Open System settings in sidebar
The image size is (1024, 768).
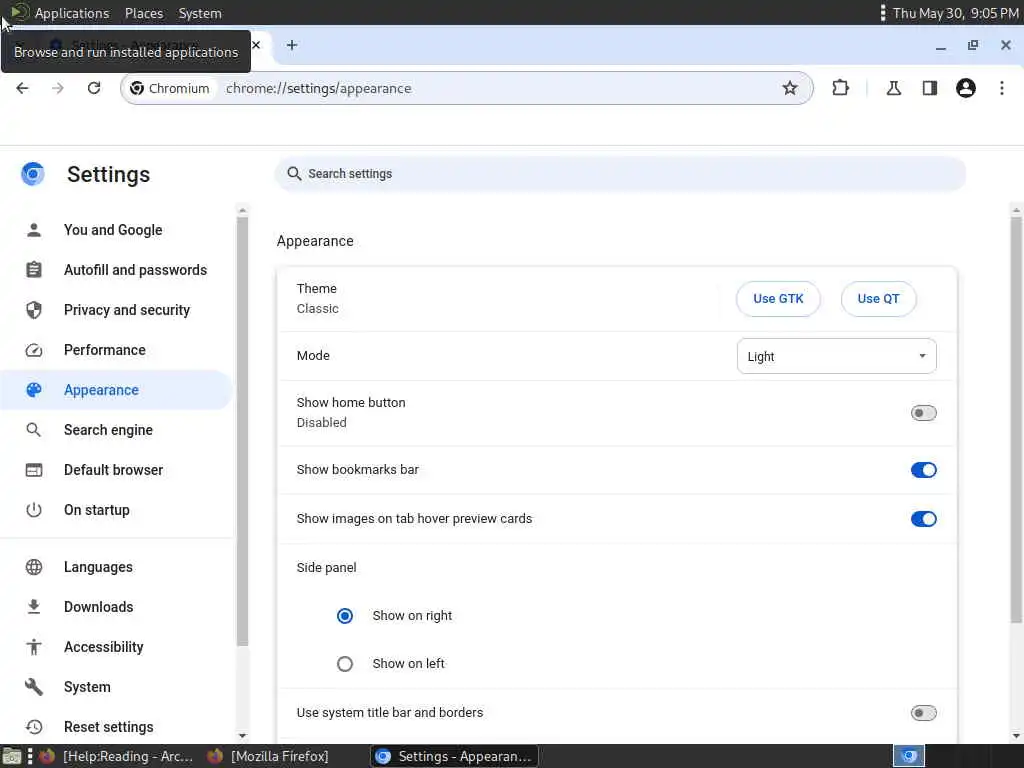(x=116, y=687)
